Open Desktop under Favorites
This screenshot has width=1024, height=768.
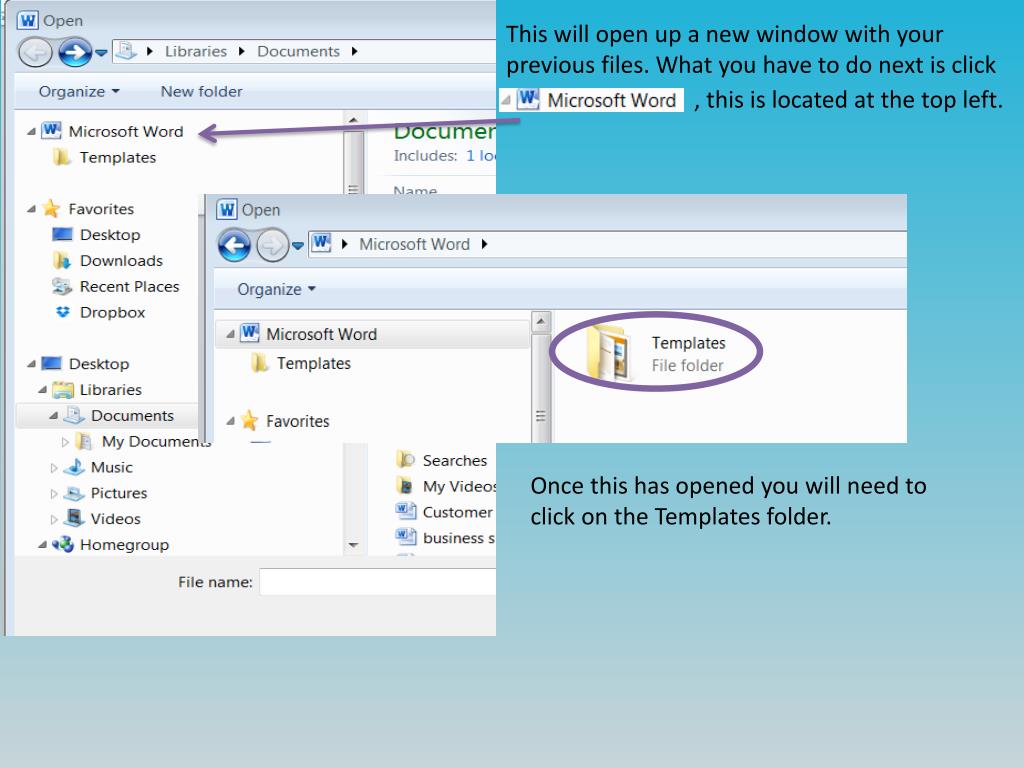pyautogui.click(x=110, y=234)
